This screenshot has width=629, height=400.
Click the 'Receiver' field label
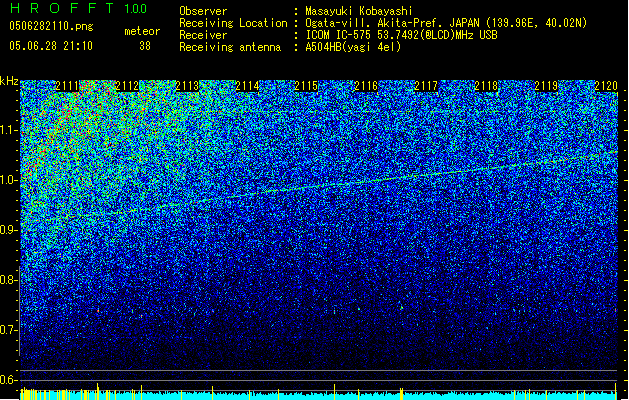(x=203, y=35)
